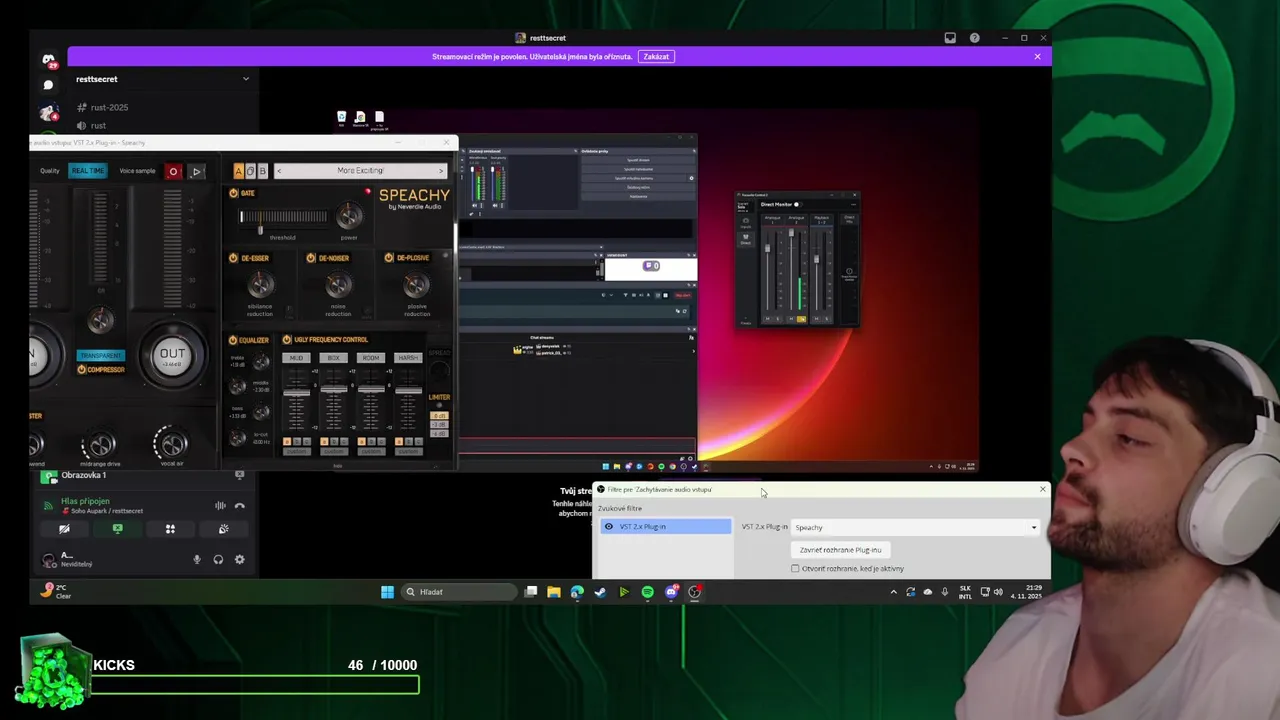Toggle the GATE power button

click(x=234, y=193)
